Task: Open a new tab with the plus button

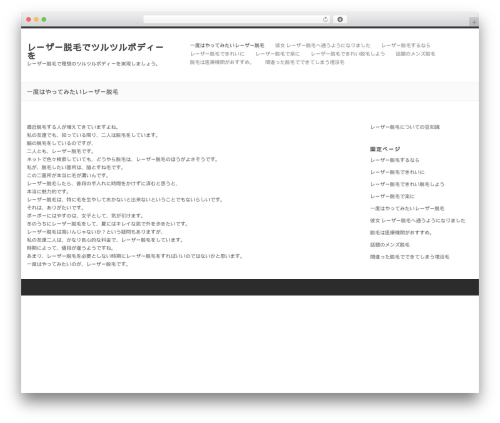Action: coord(474,22)
